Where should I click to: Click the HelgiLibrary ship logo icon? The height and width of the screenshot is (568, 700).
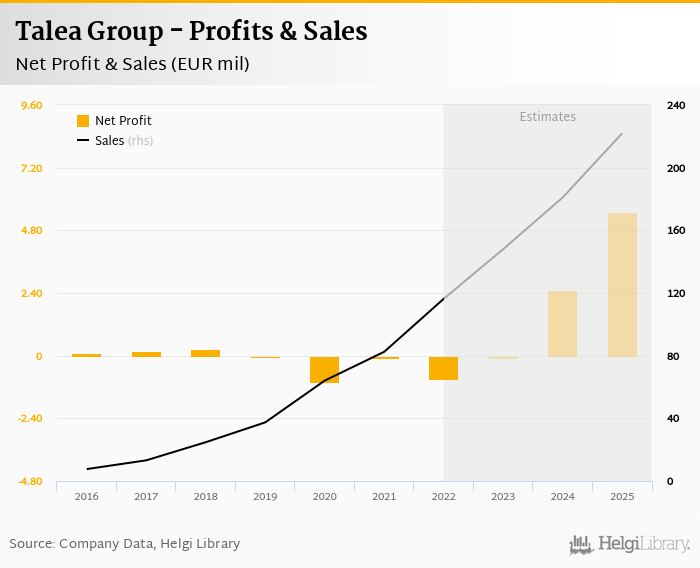tap(581, 545)
